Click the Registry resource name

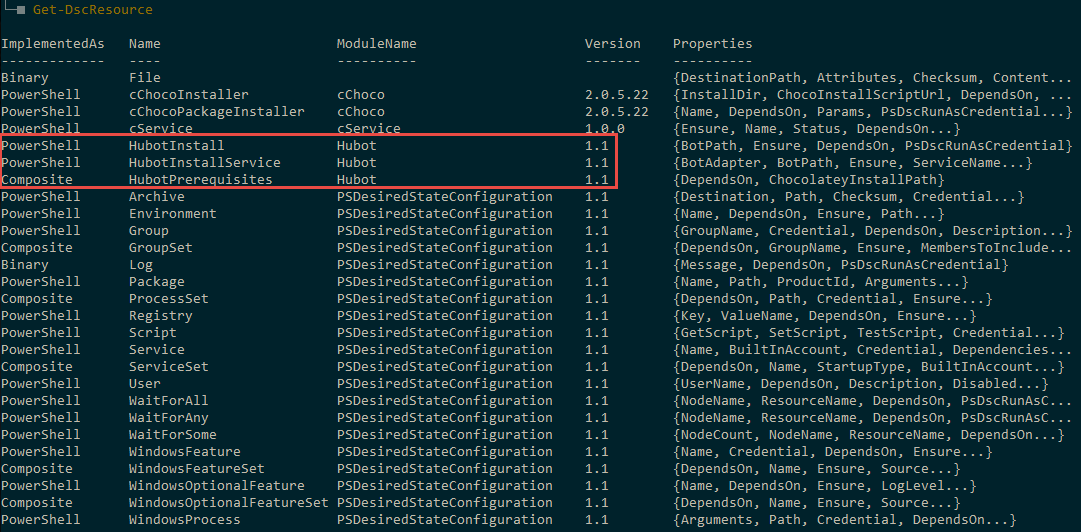(x=160, y=316)
